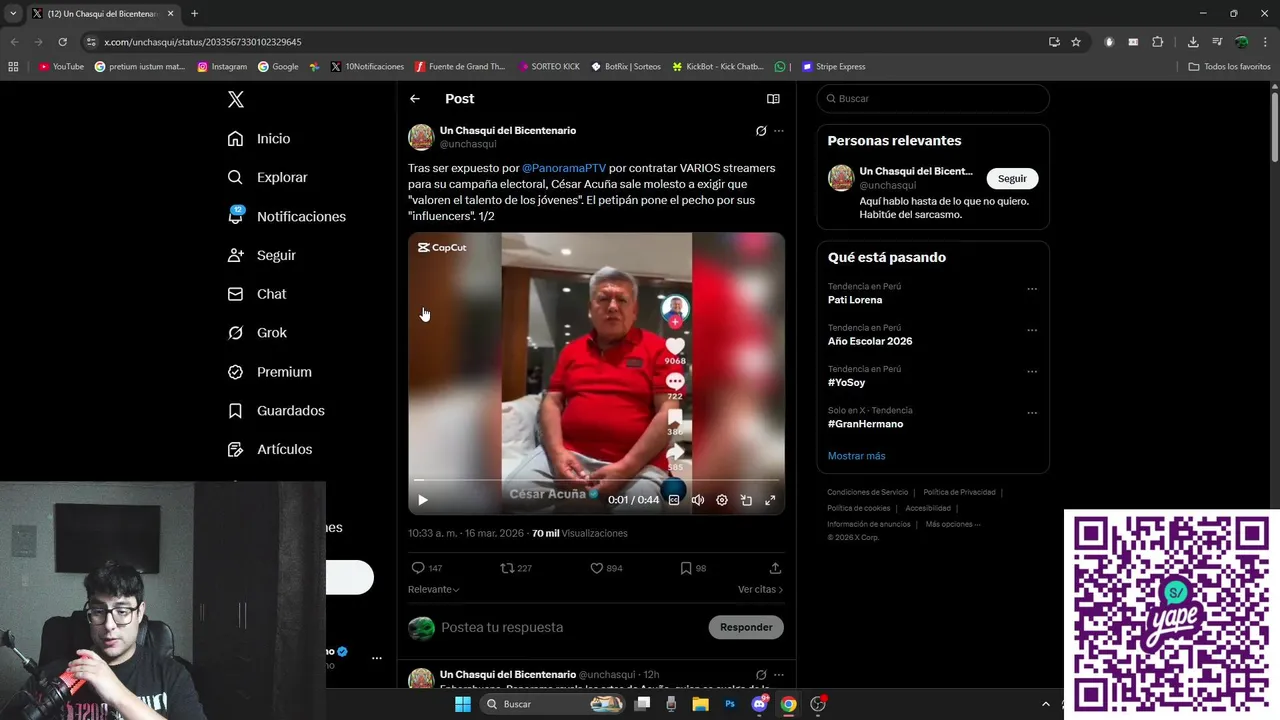Open Chrome media control icon
Screen dimensions: 1280x720
1217,42
